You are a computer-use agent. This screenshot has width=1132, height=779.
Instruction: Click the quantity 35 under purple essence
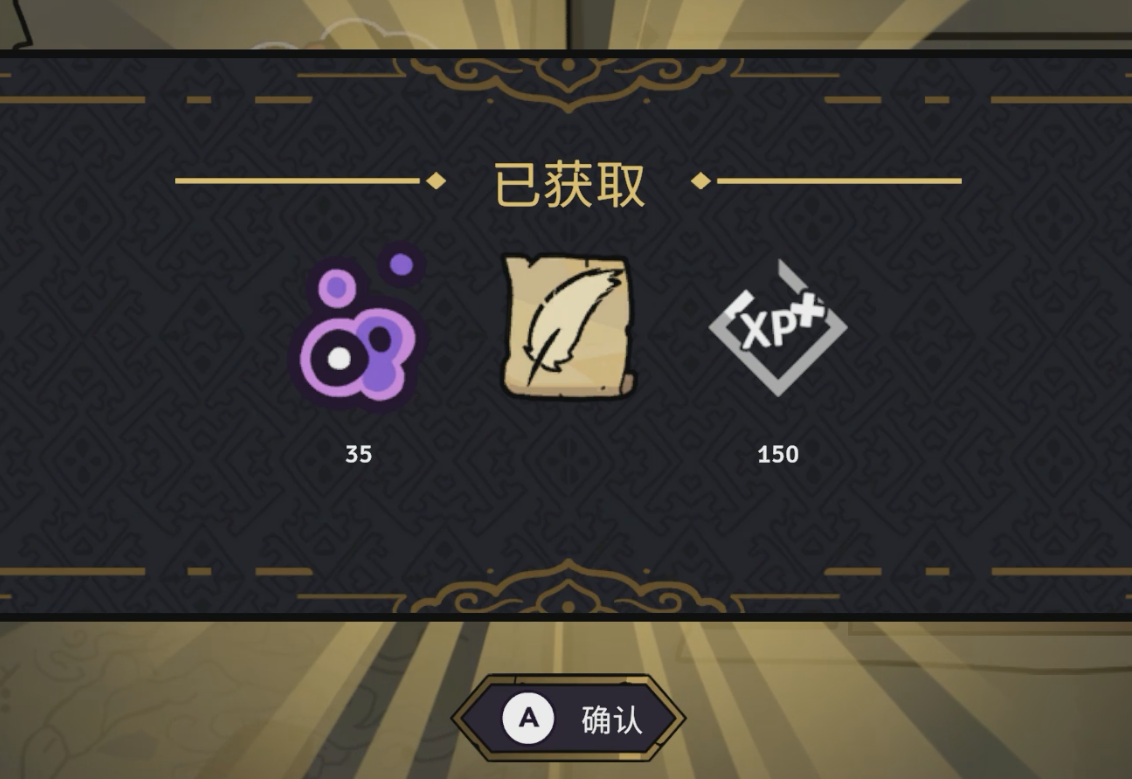pyautogui.click(x=358, y=454)
